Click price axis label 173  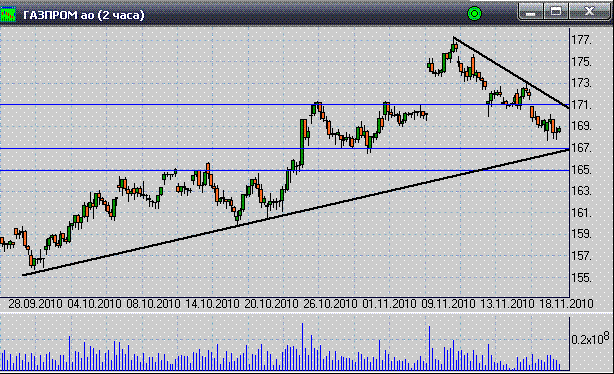click(581, 83)
